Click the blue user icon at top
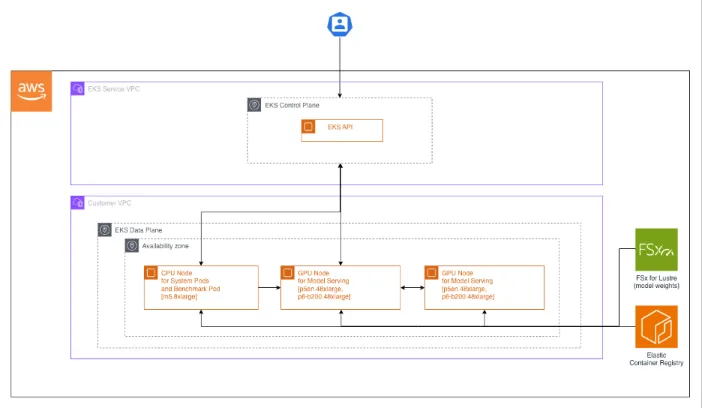This screenshot has height=408, width=702. (340, 24)
